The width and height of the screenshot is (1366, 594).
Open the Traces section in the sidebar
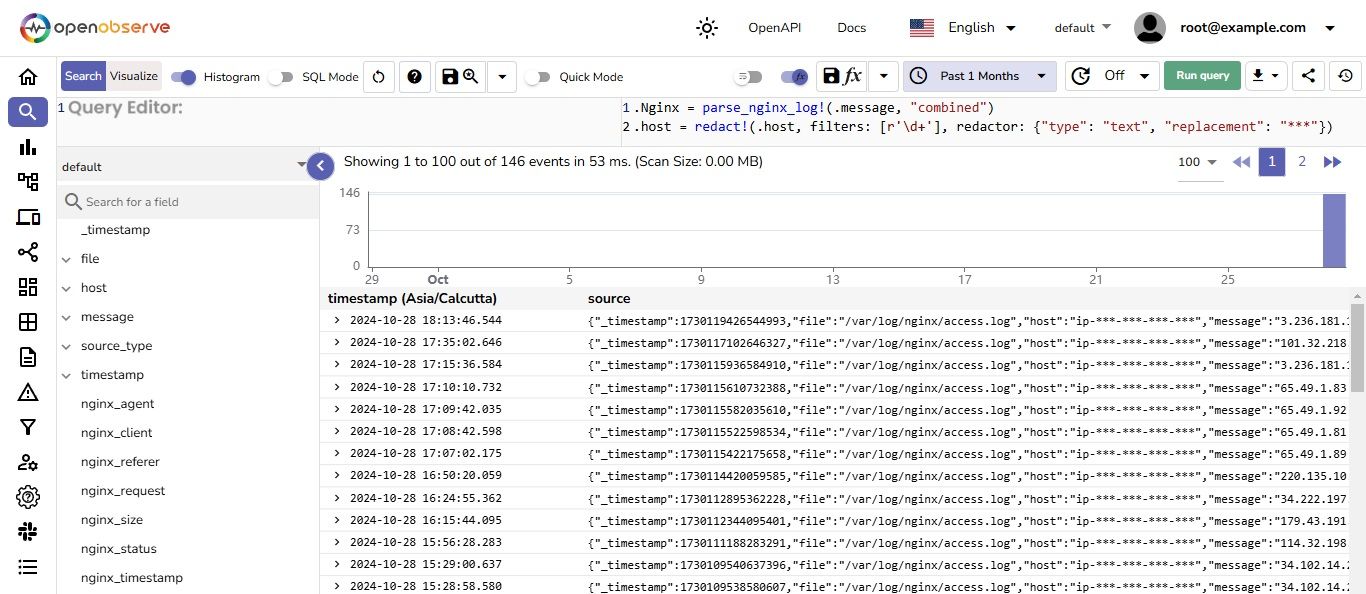[x=27, y=252]
